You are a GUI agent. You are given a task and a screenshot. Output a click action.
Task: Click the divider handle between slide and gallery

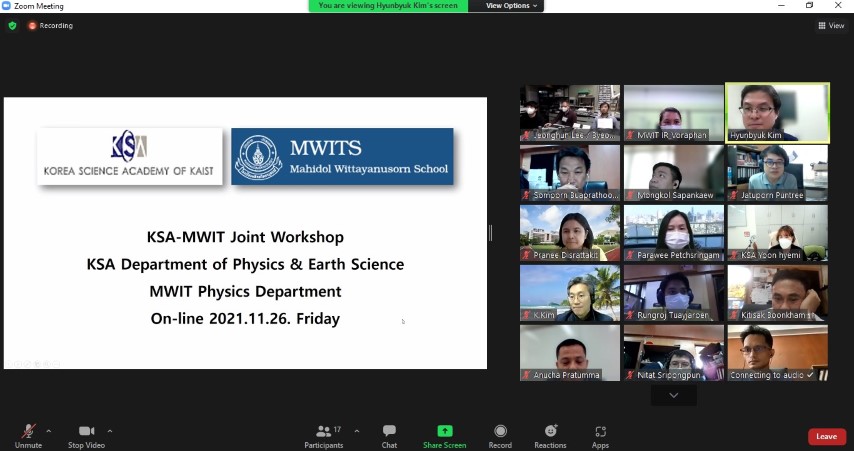(491, 233)
